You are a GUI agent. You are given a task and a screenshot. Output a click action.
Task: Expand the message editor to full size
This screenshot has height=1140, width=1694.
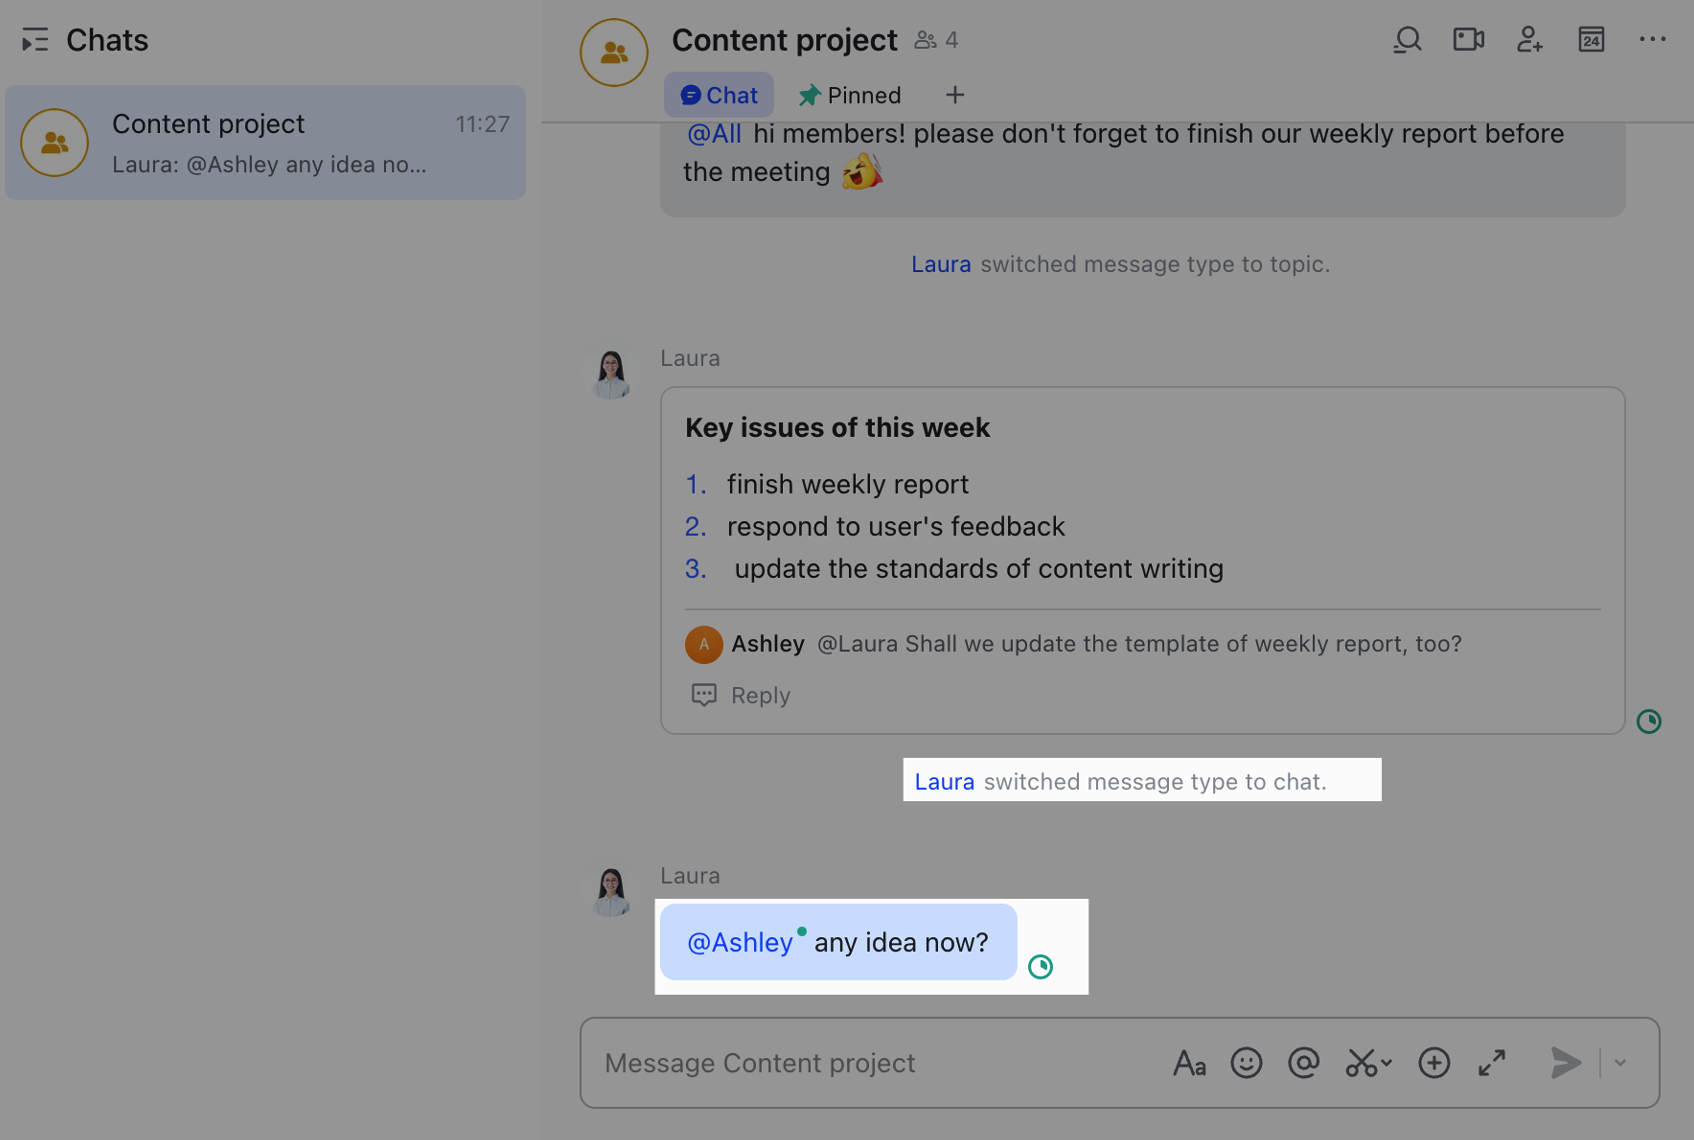point(1492,1063)
